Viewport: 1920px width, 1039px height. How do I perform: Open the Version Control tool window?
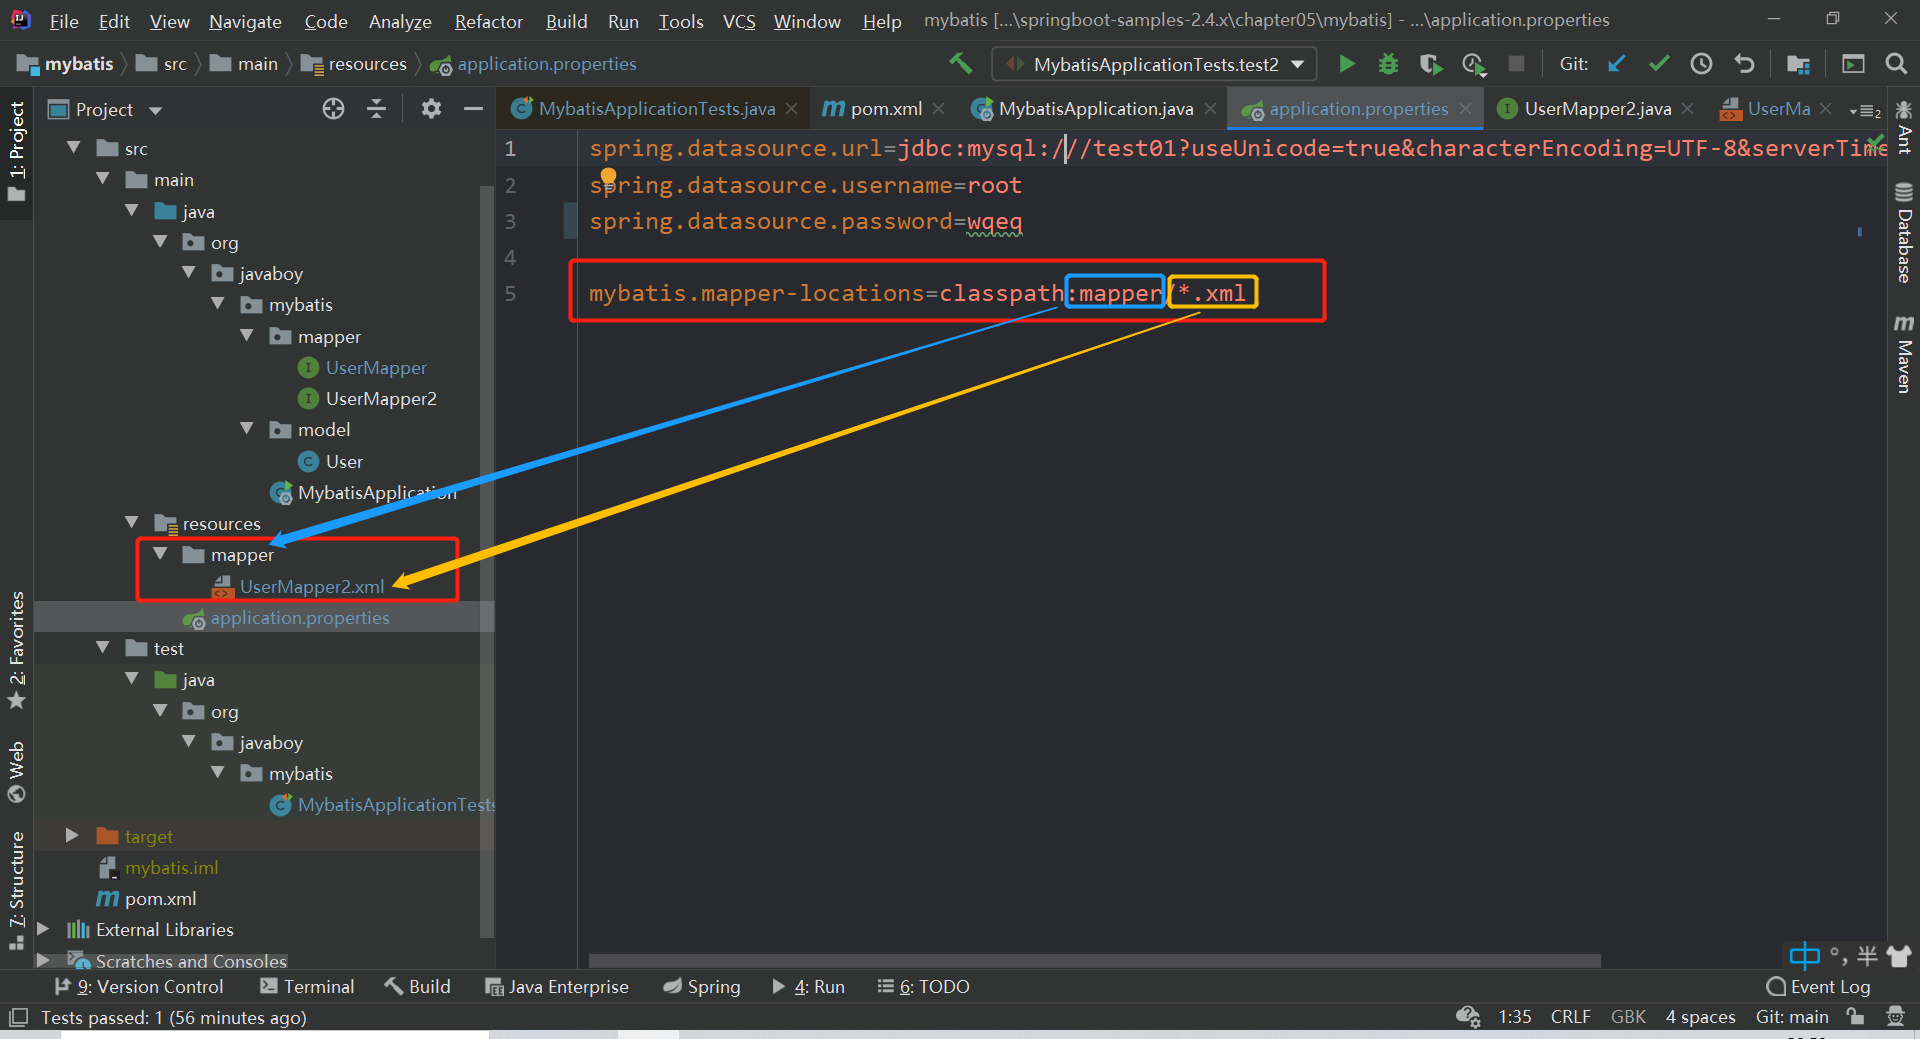[x=140, y=987]
